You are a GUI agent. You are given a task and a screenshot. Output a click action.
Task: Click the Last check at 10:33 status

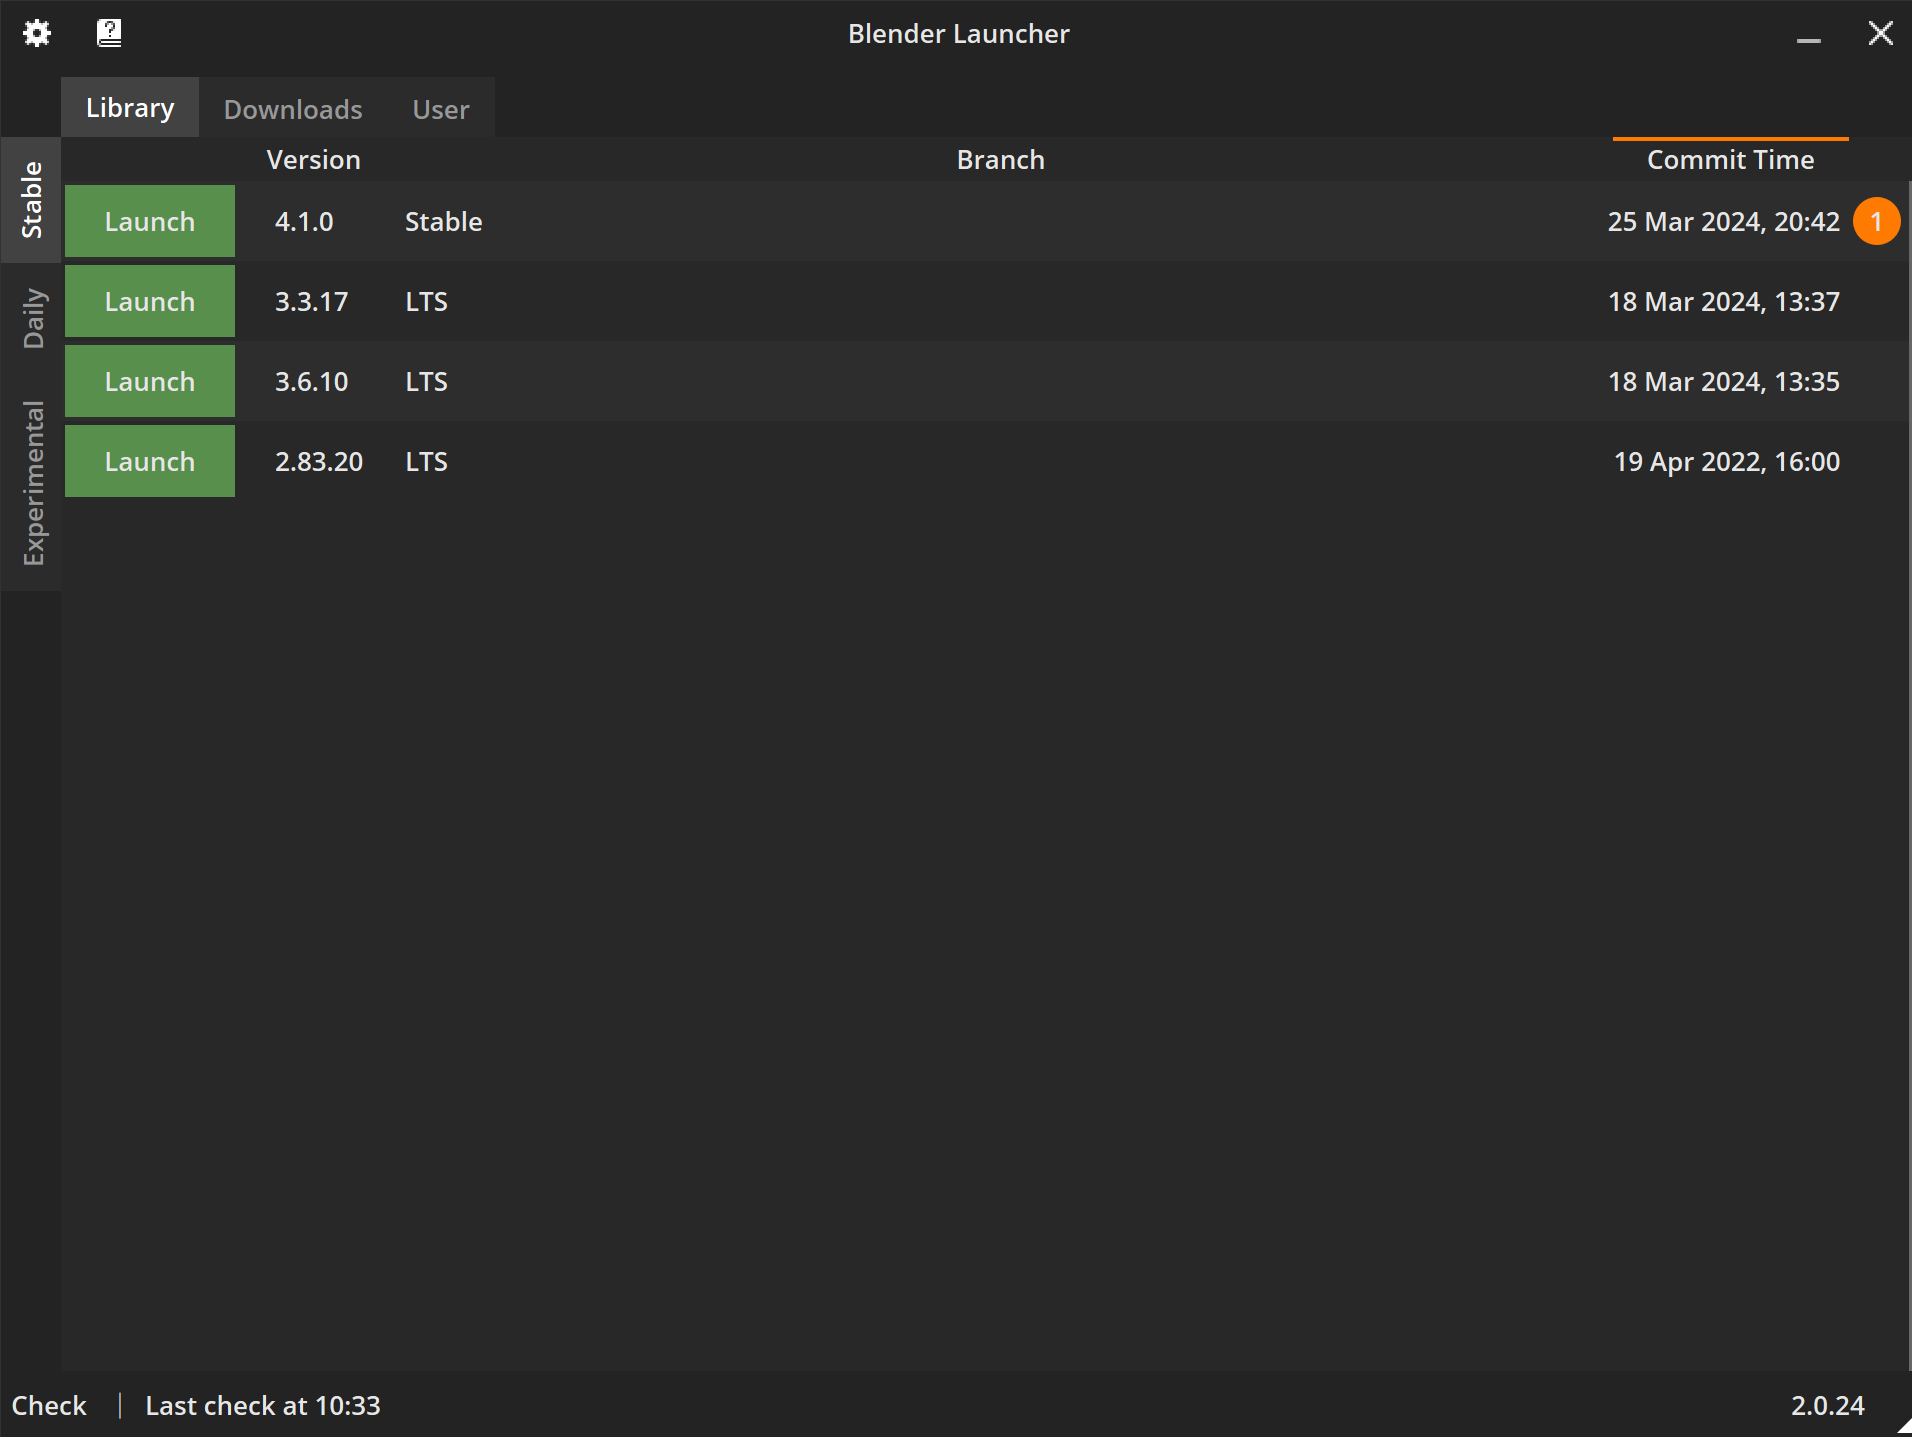[263, 1405]
